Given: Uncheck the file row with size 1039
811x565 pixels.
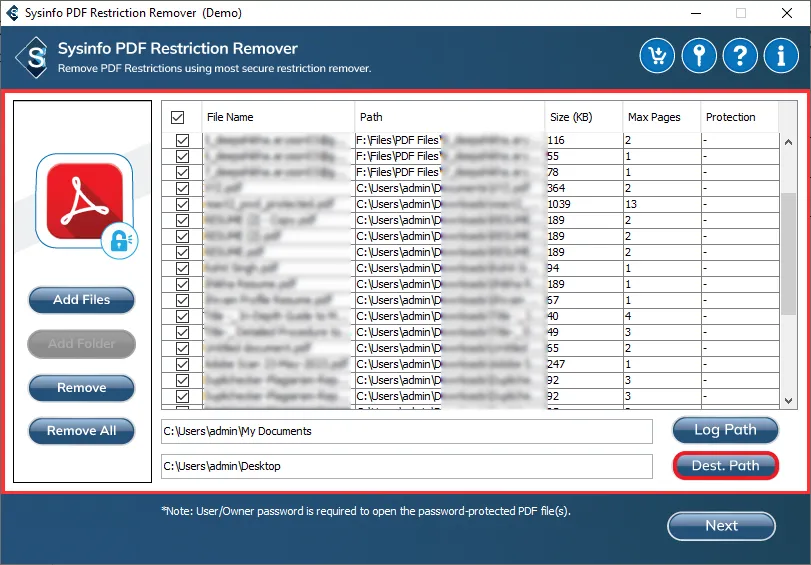Looking at the screenshot, I should tap(182, 204).
